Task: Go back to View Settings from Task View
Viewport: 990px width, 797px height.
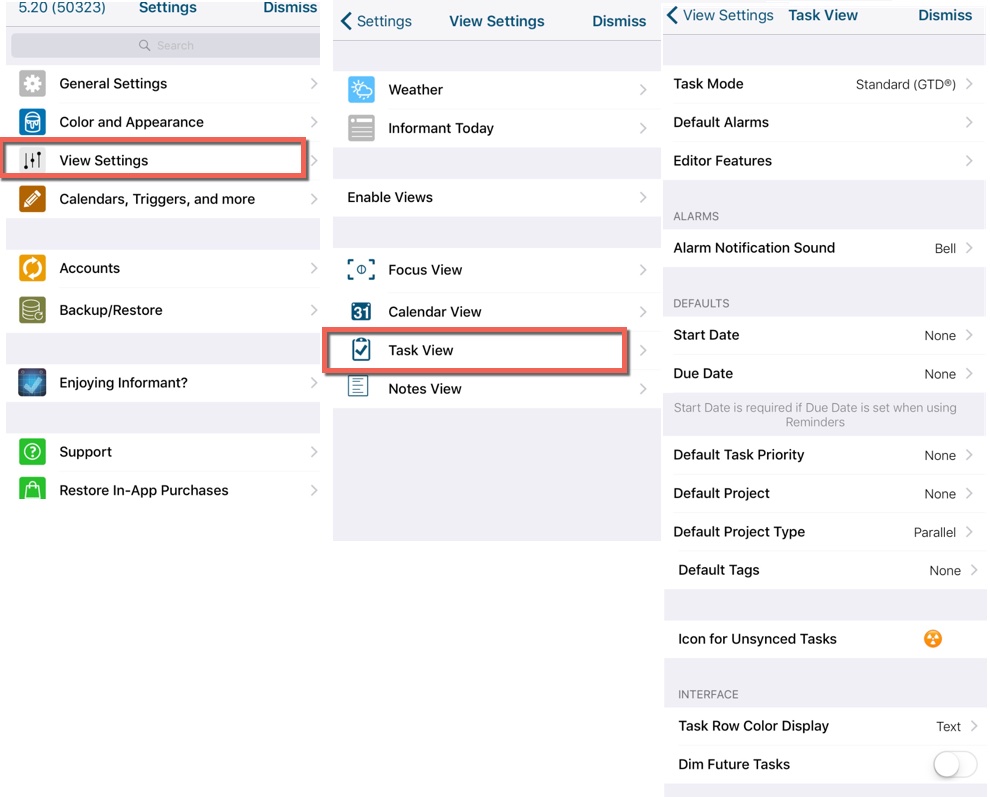Action: [x=719, y=15]
